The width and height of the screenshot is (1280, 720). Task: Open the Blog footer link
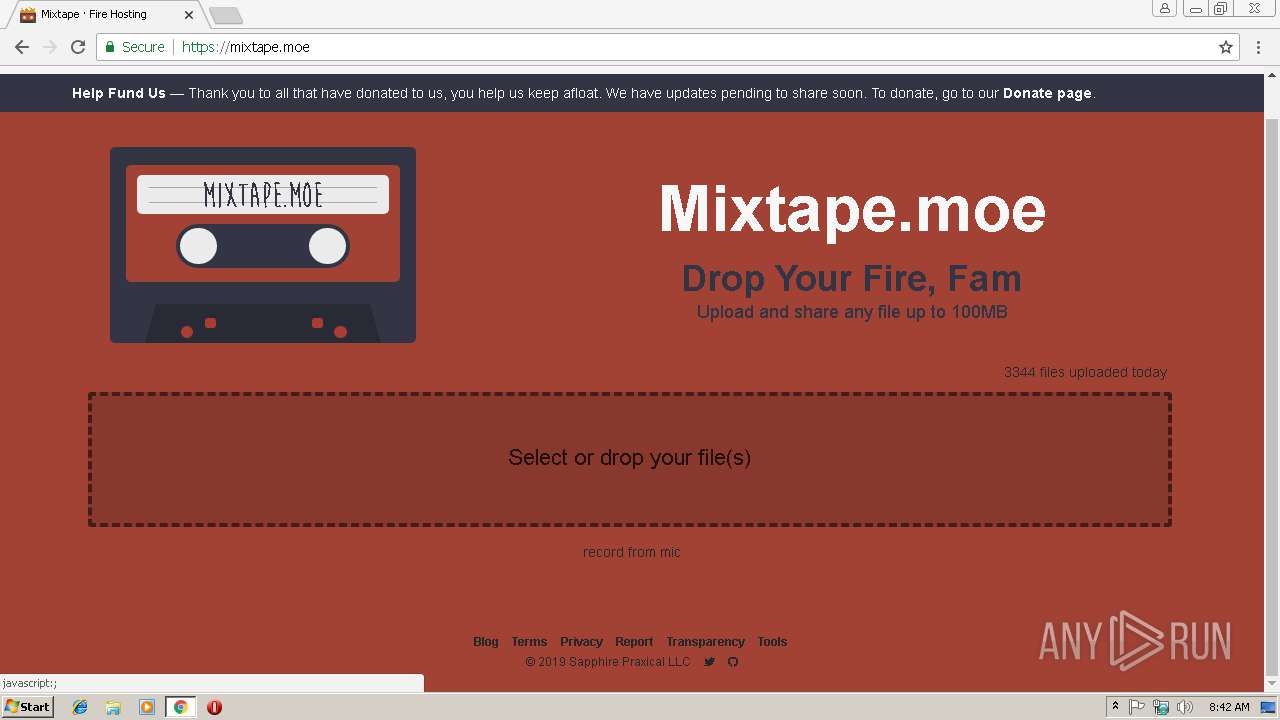(x=486, y=642)
